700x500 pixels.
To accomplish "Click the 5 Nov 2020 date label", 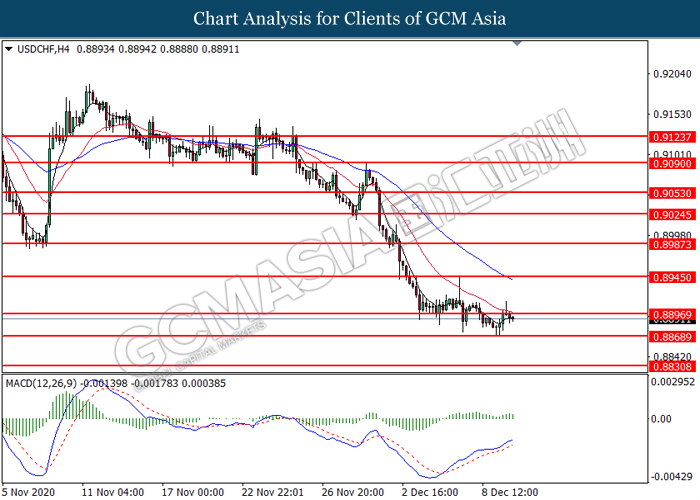I will coord(29,492).
